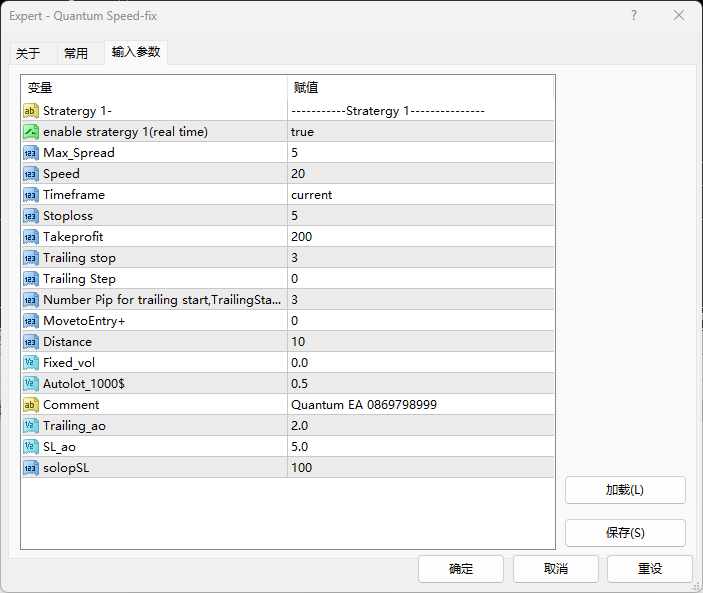The height and width of the screenshot is (593, 703).
Task: Edit the Number Pip trailing start value 3
Action: click(421, 300)
